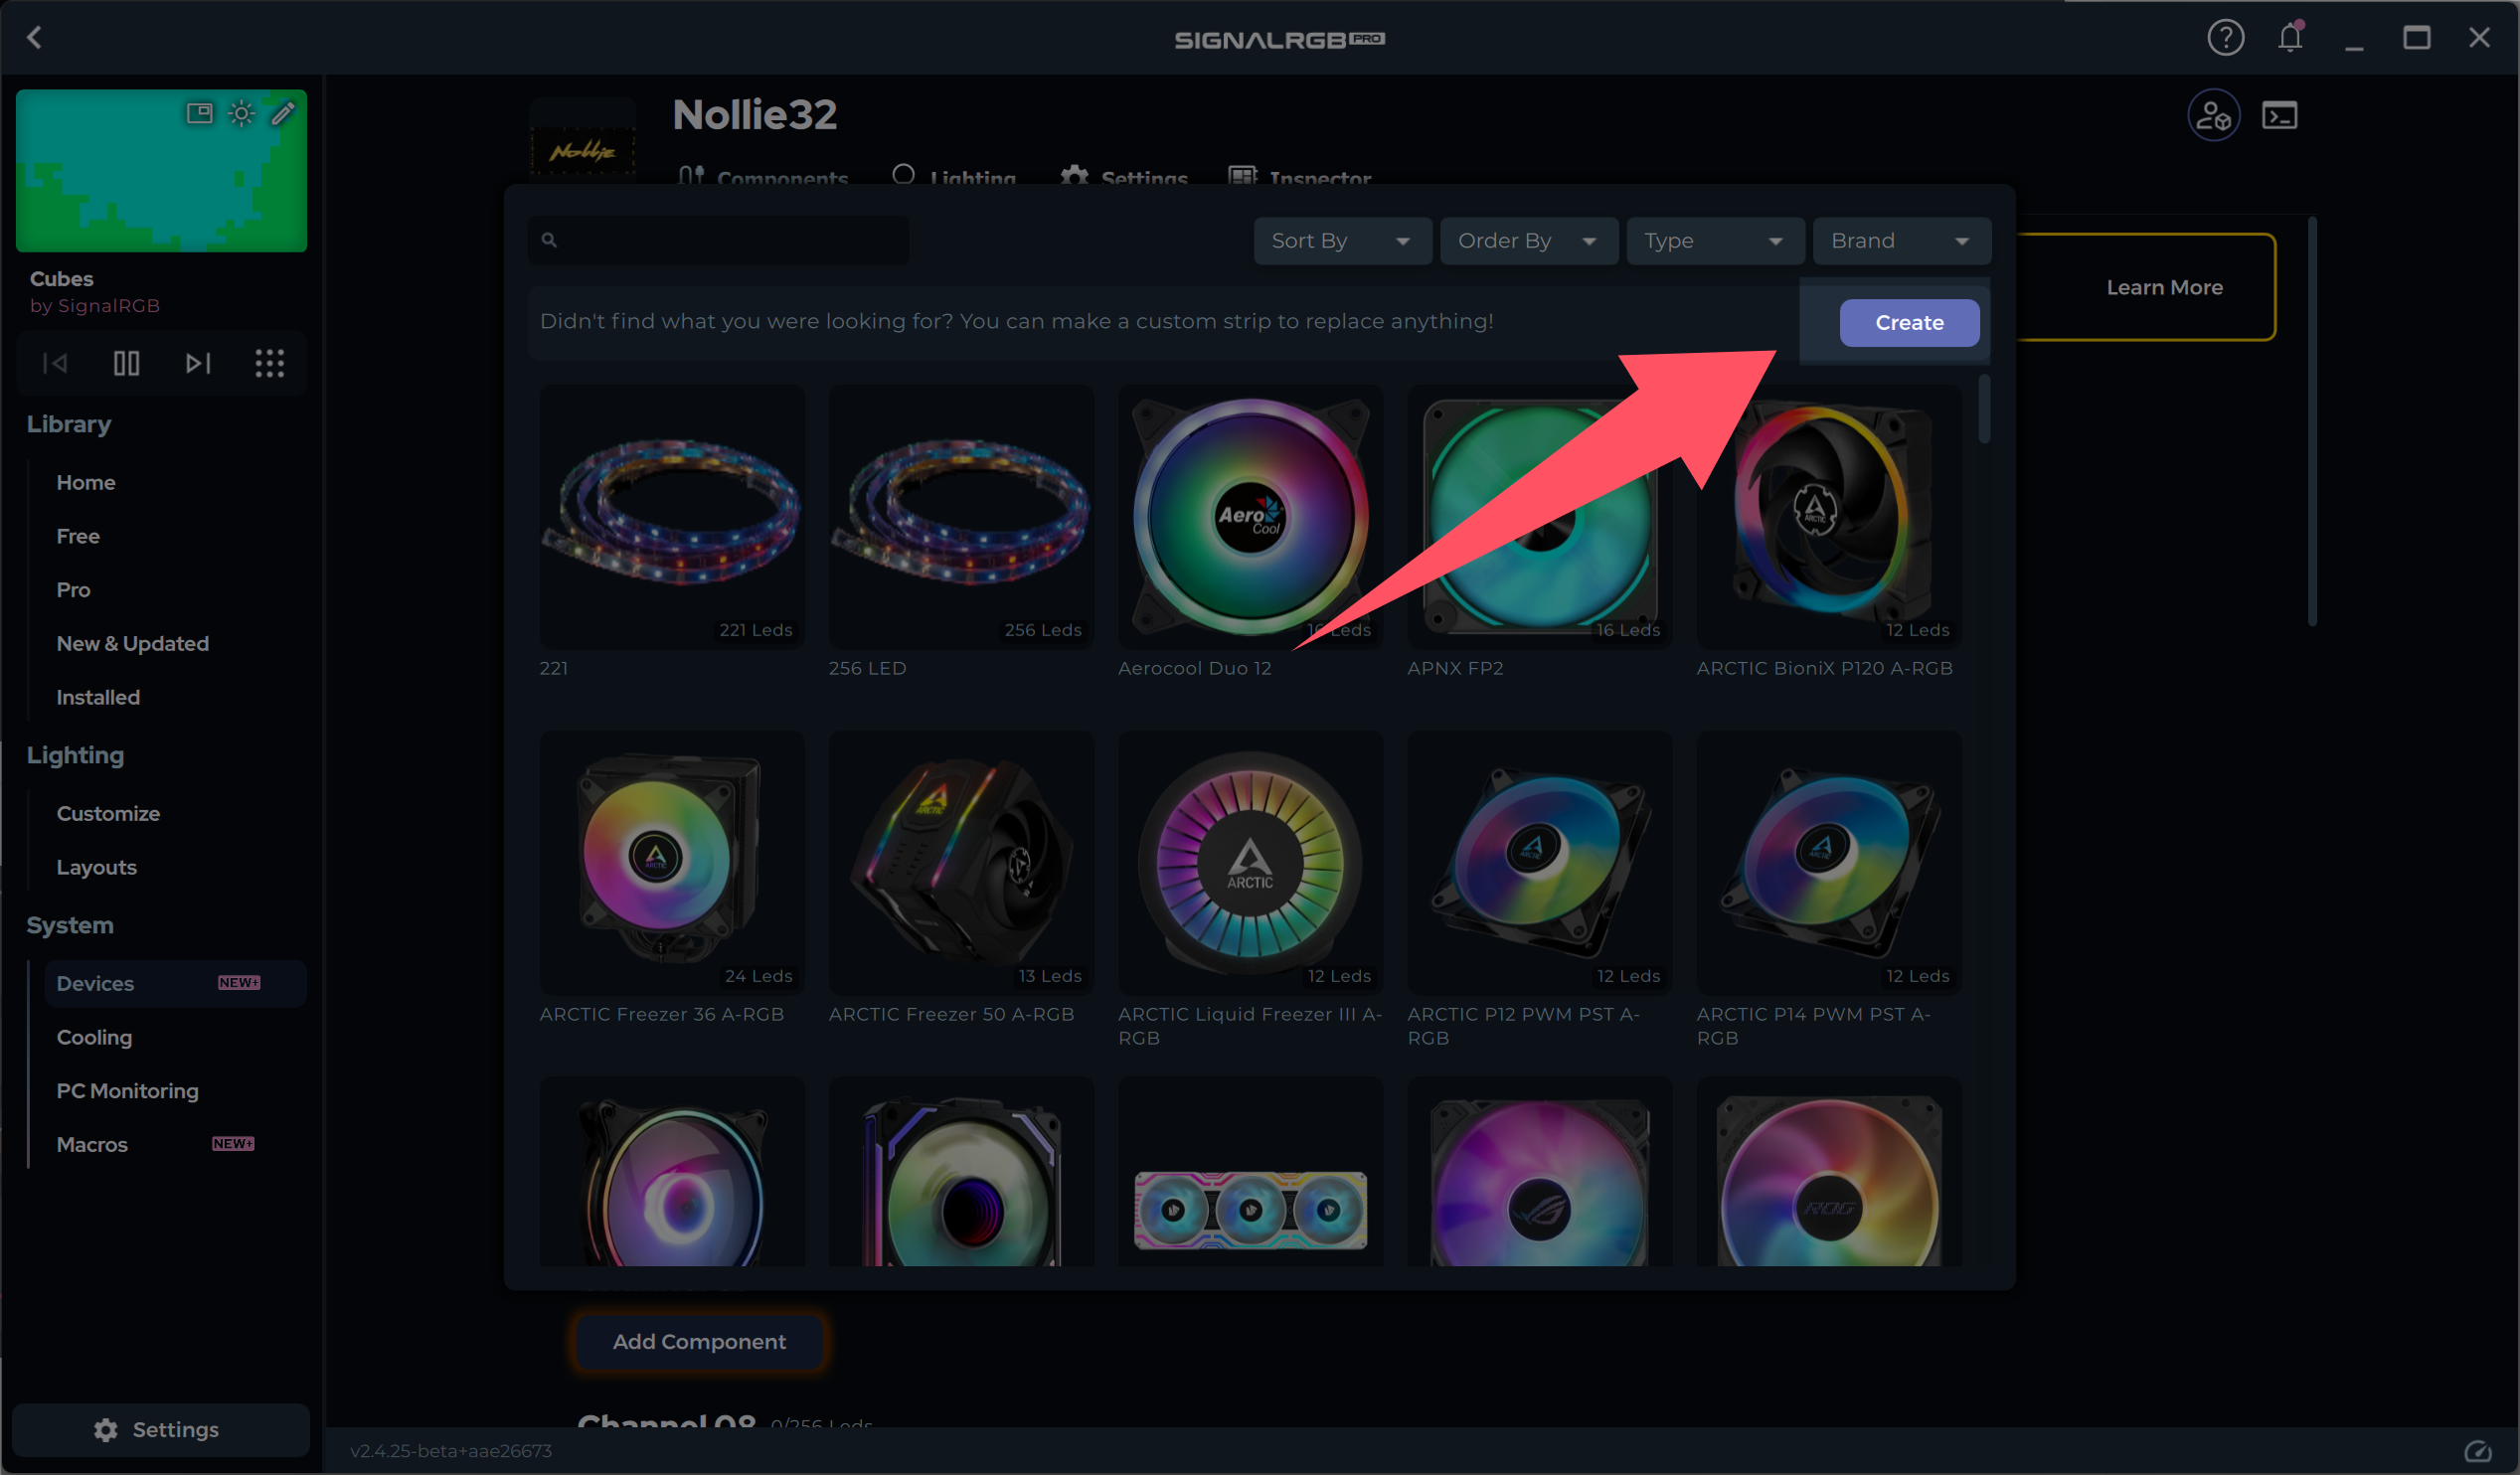Screen dimensions: 2520x1475
Task: Switch to the Inspector tab
Action: 1300,175
